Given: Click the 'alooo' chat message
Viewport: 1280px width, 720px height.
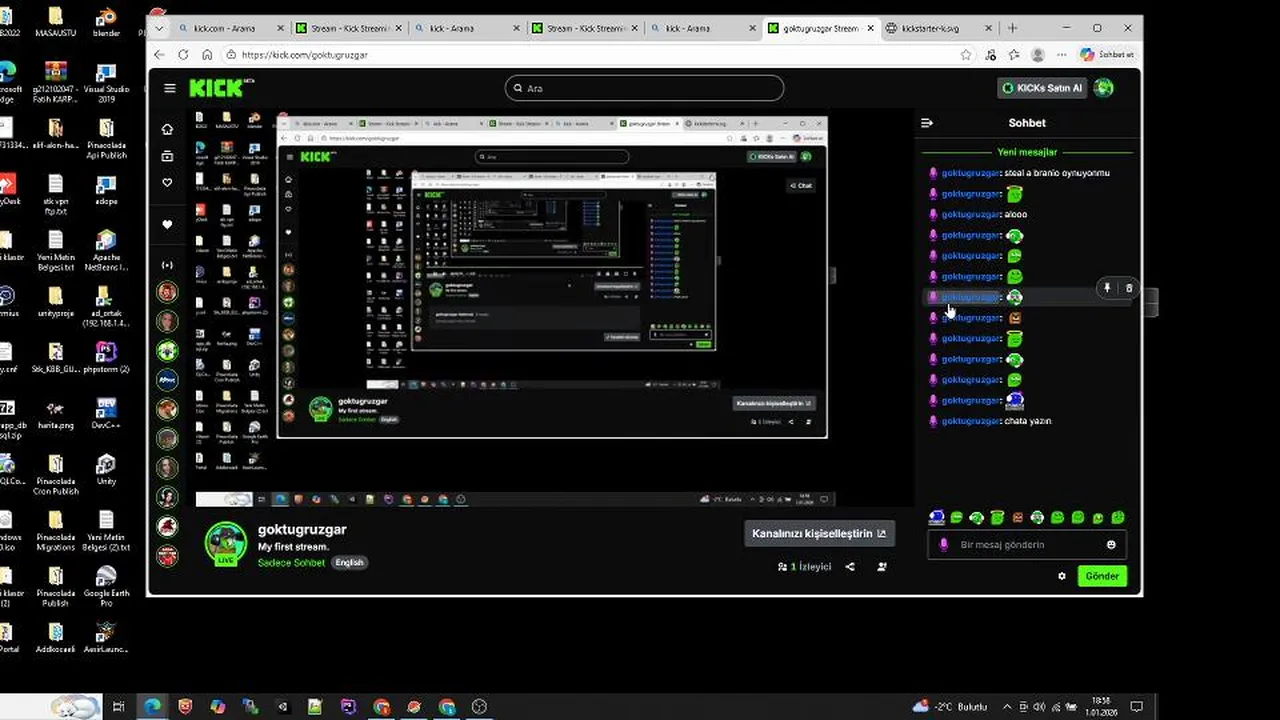Looking at the screenshot, I should [x=1015, y=214].
